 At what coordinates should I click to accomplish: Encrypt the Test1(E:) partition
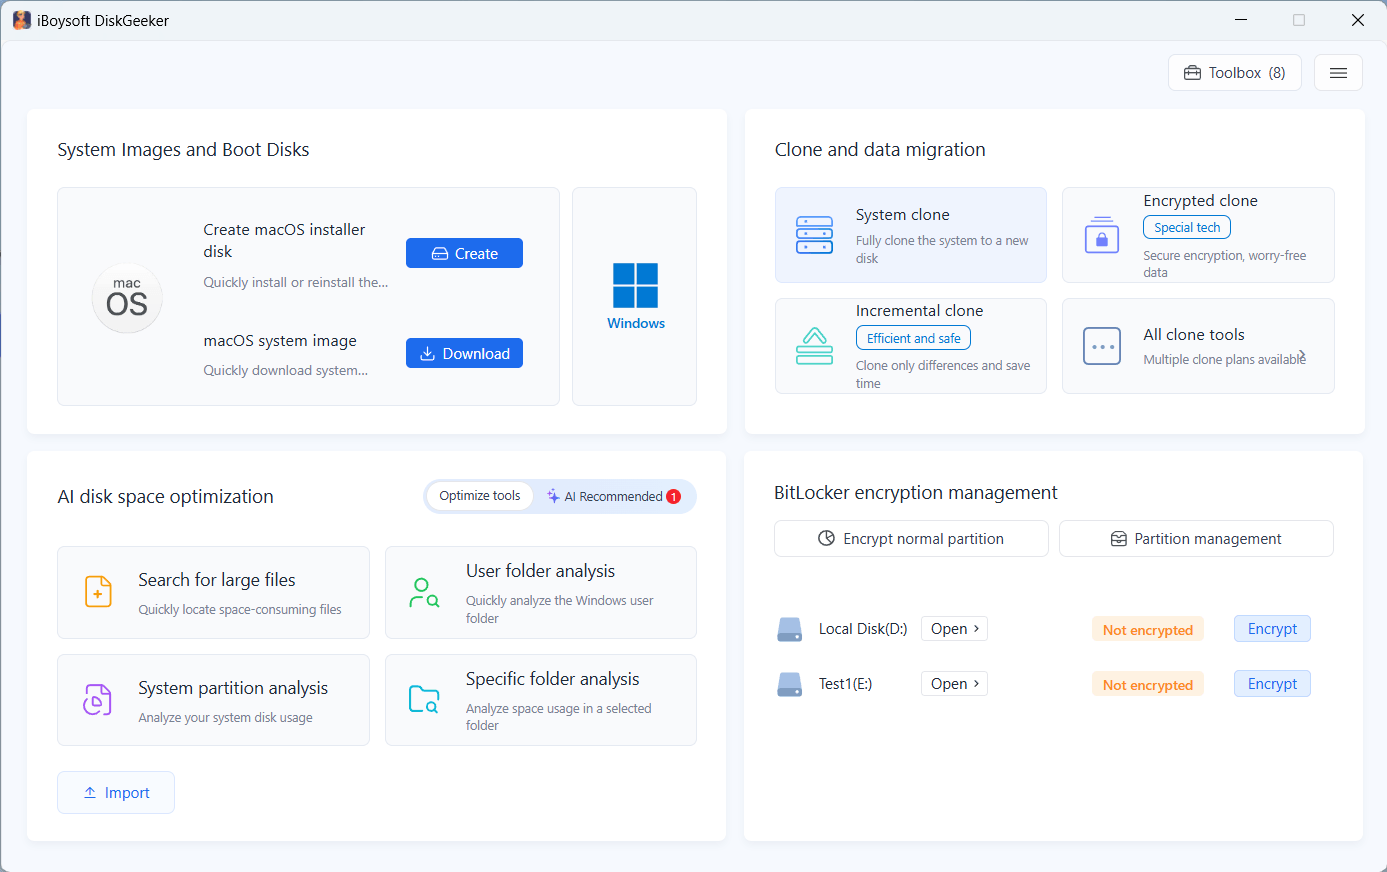[1272, 684]
